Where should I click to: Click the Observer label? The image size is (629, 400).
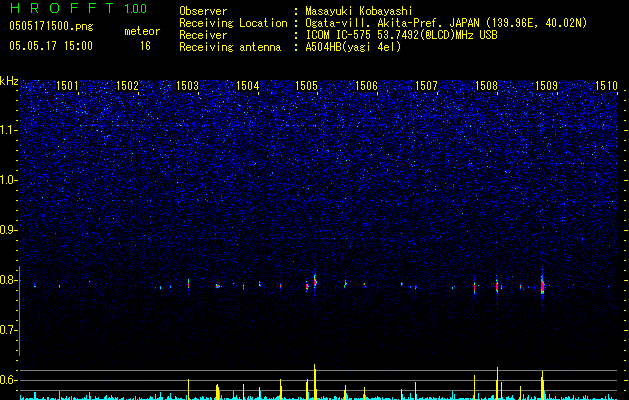tap(203, 11)
